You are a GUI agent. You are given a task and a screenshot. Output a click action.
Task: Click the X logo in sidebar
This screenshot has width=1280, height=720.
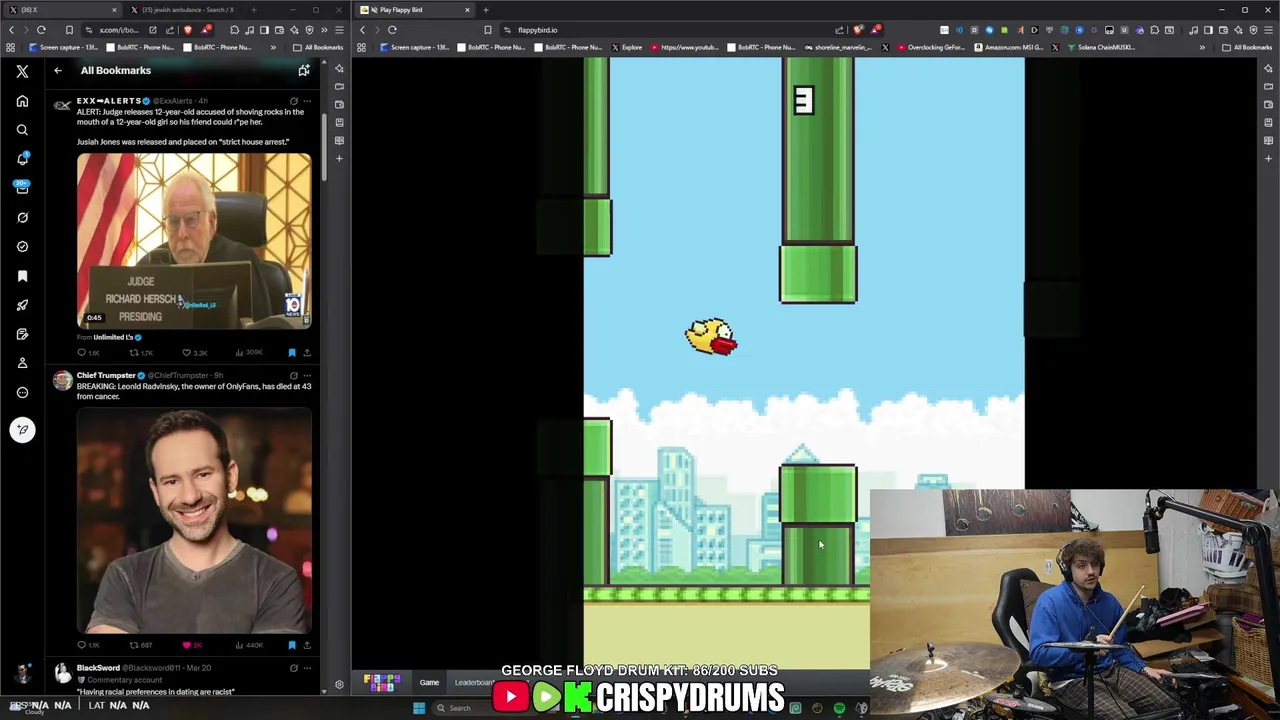click(22, 71)
